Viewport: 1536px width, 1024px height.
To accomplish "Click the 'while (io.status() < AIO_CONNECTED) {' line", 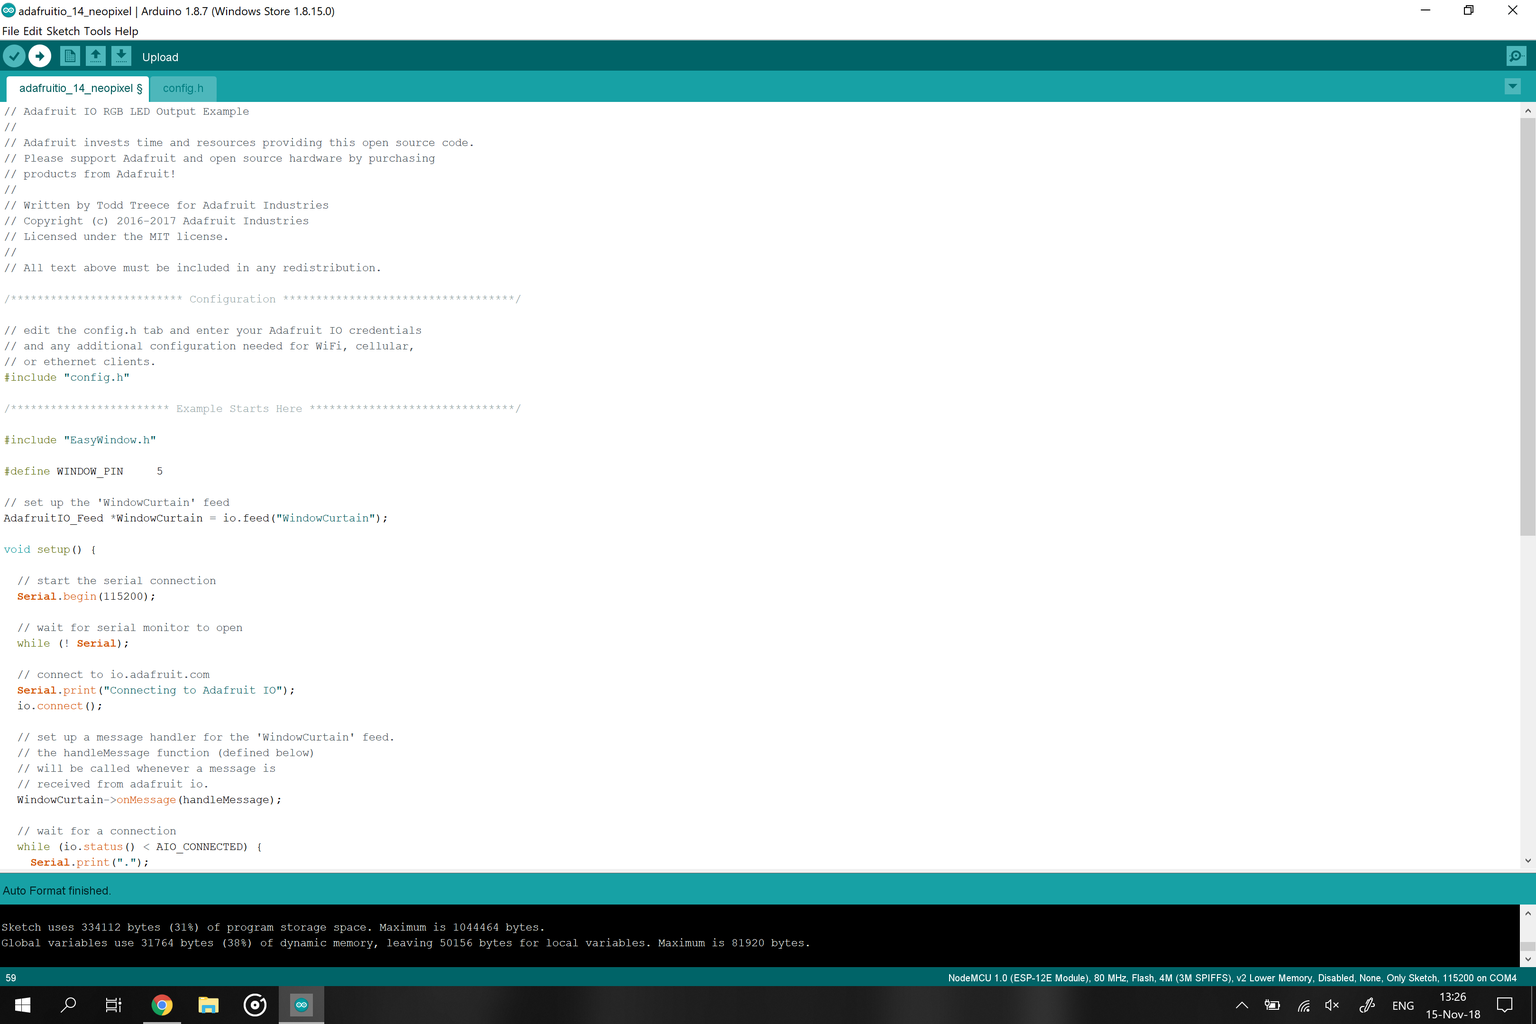I will point(140,847).
